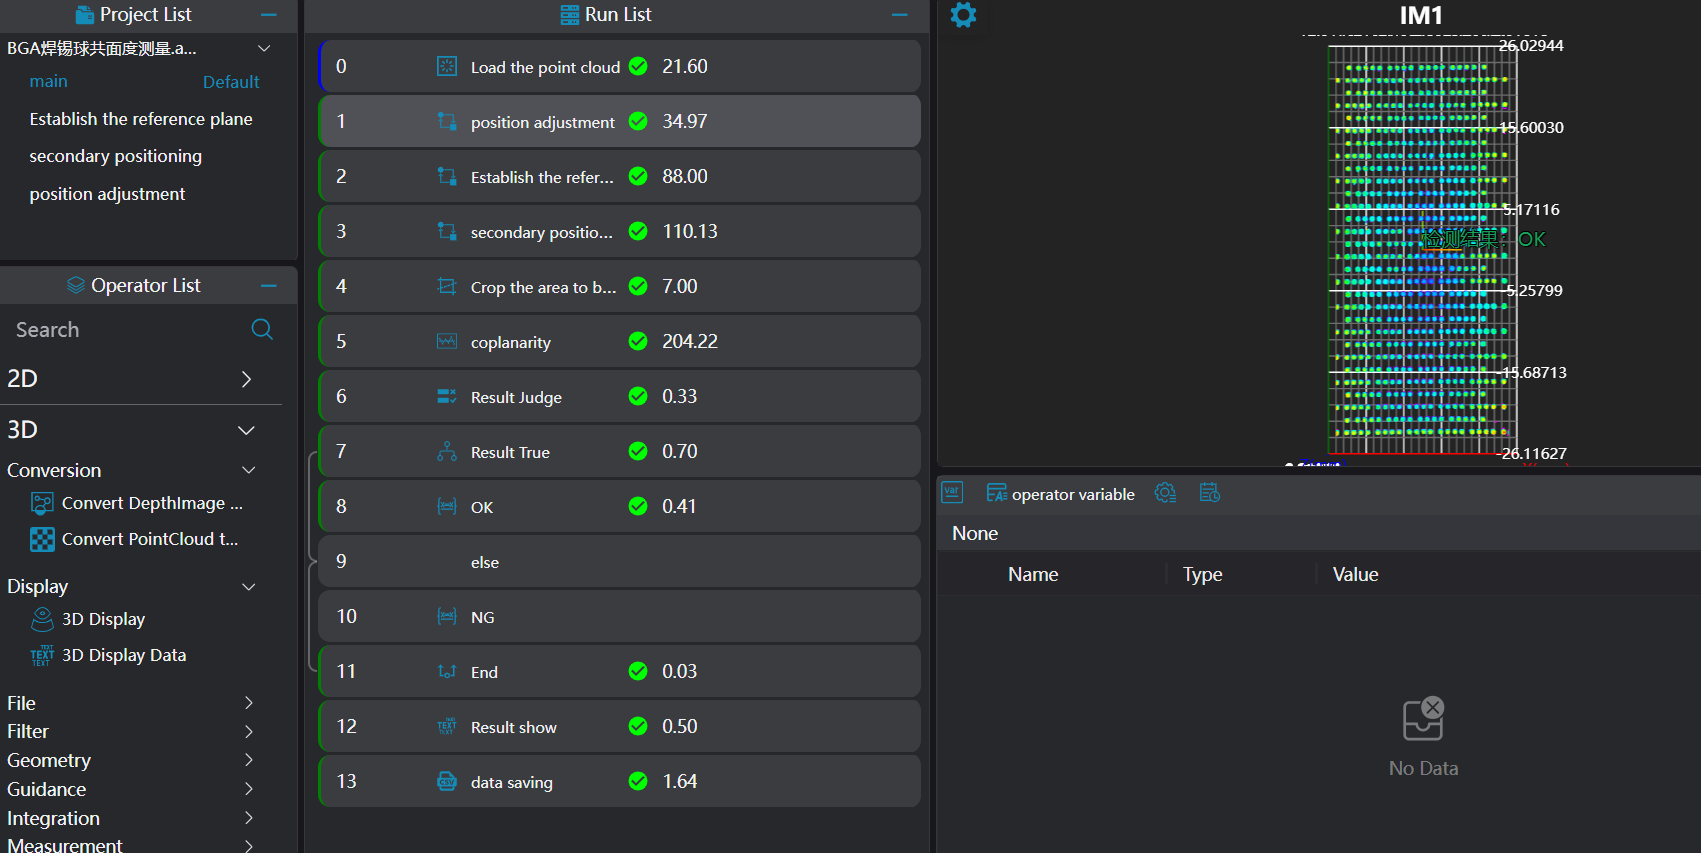The width and height of the screenshot is (1701, 853).
Task: Click the Load the point cloud step icon
Action: coord(447,67)
